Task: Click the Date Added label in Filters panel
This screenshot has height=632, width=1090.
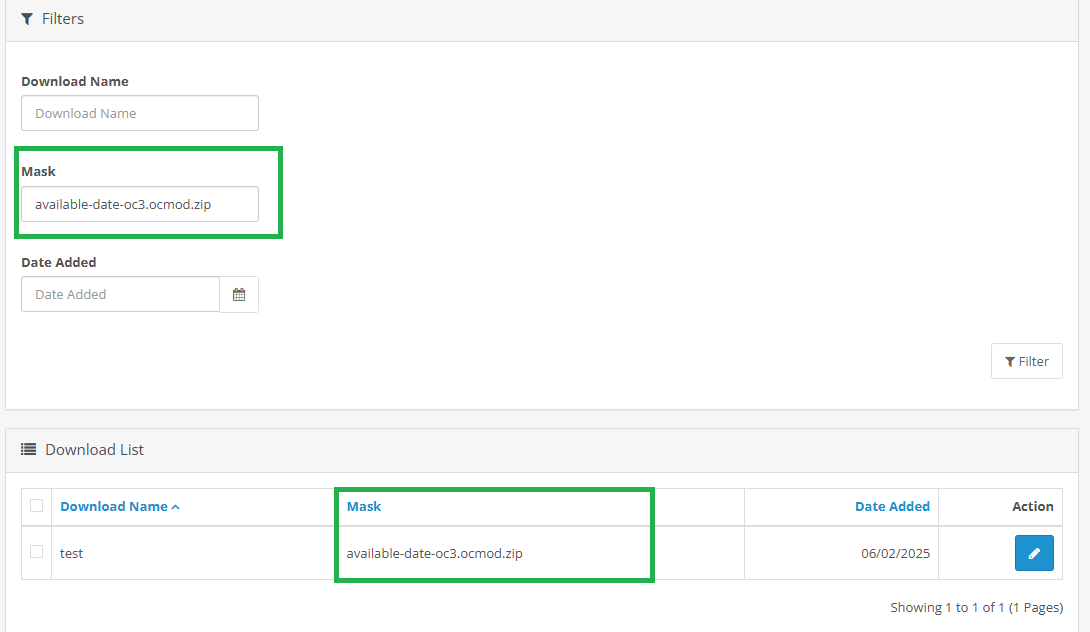Action: click(59, 263)
